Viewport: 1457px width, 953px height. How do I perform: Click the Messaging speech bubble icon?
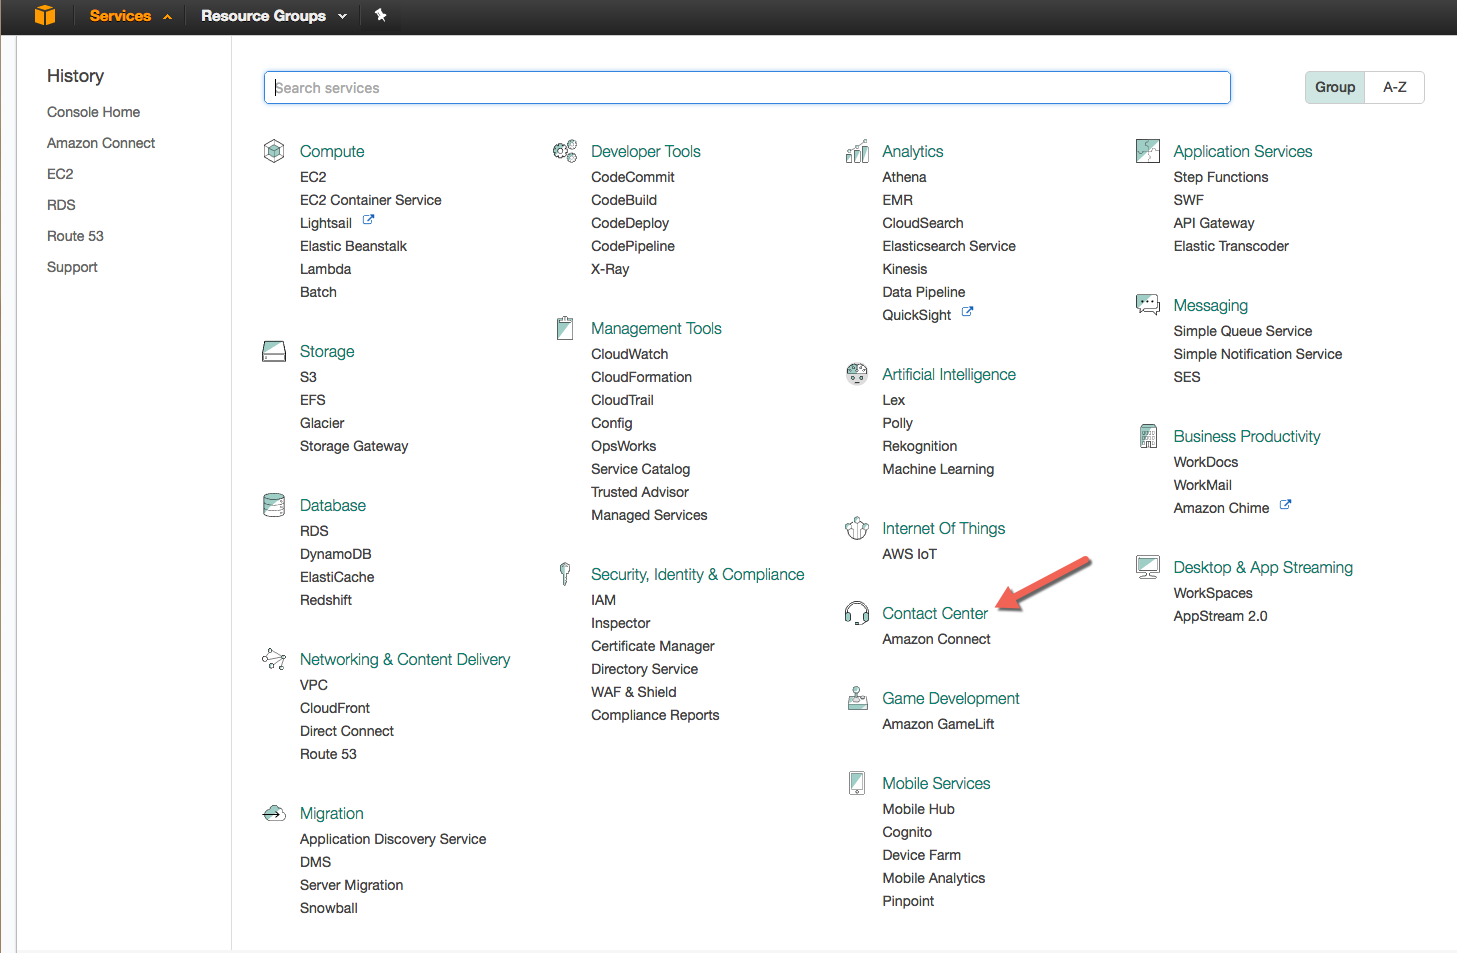tap(1148, 305)
